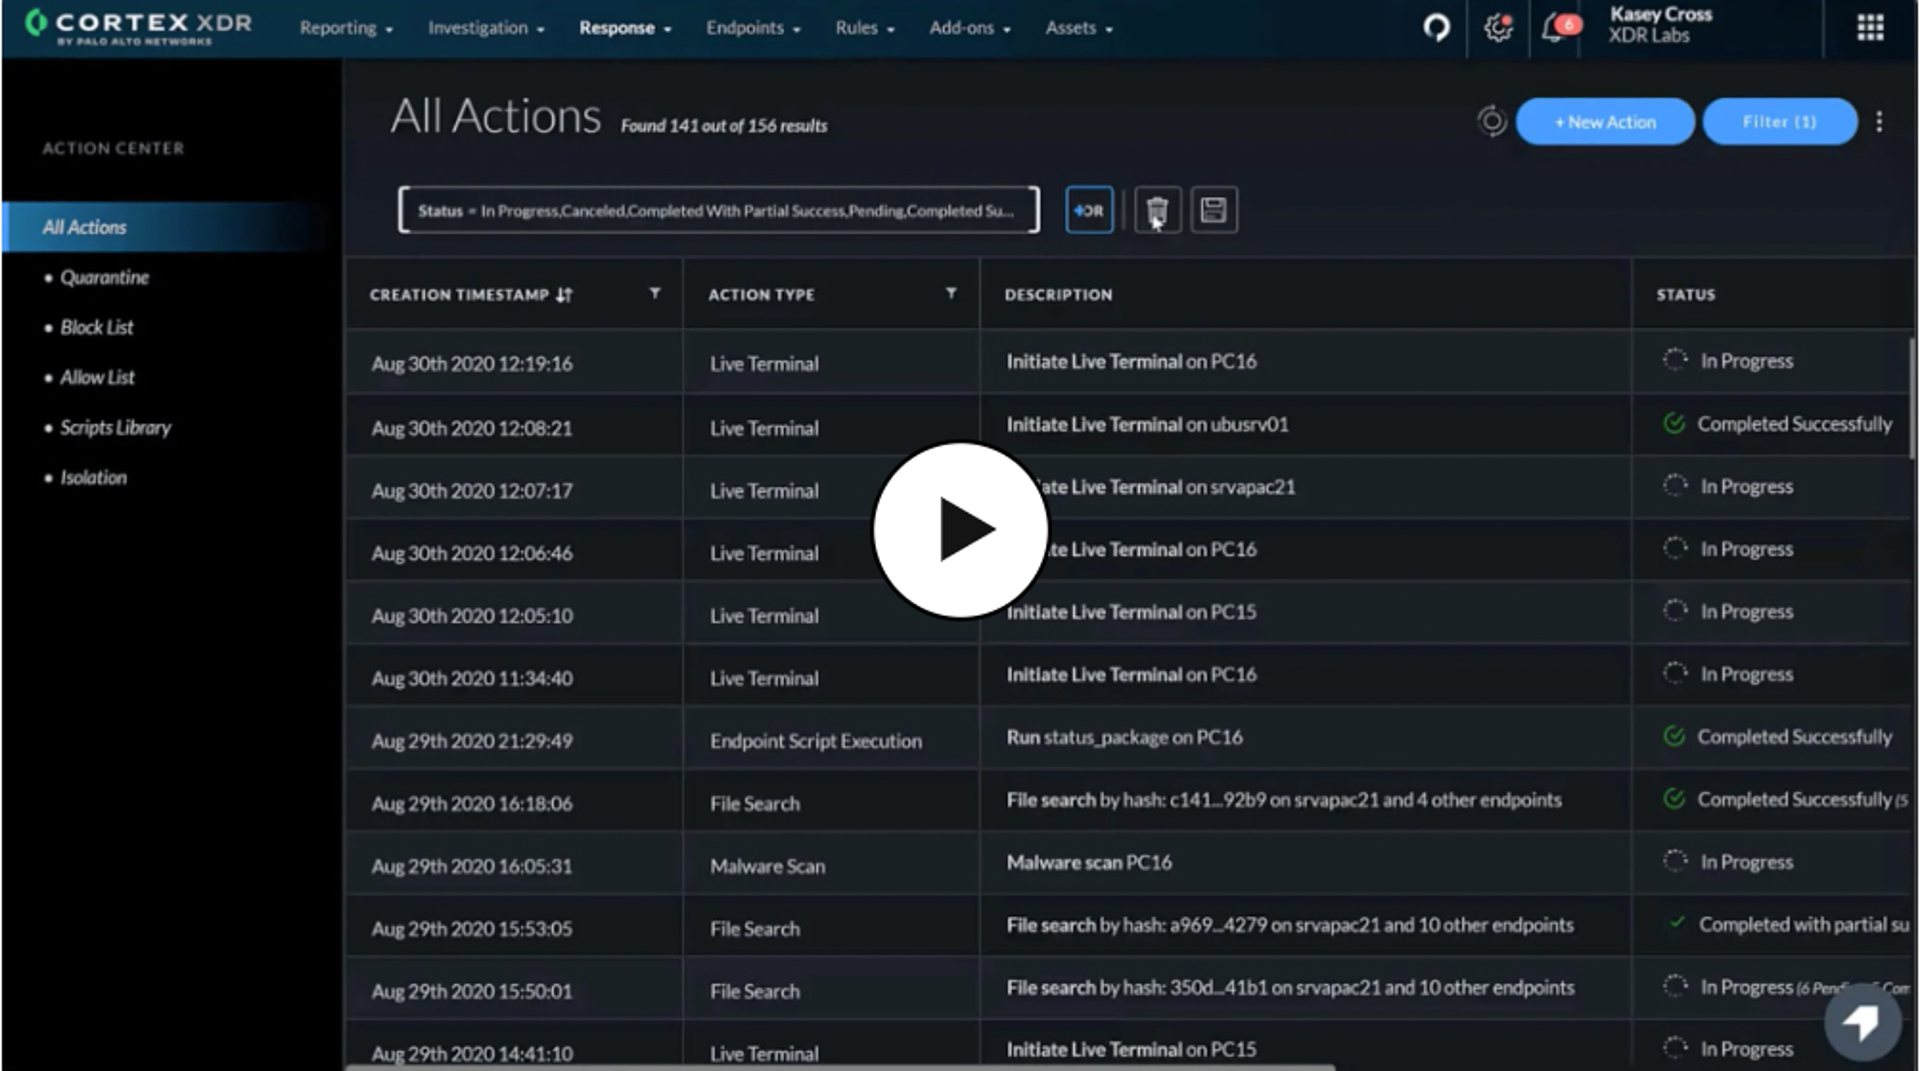Image resolution: width=1920 pixels, height=1071 pixels.
Task: Click the floating help chat bubble
Action: 1861,1022
